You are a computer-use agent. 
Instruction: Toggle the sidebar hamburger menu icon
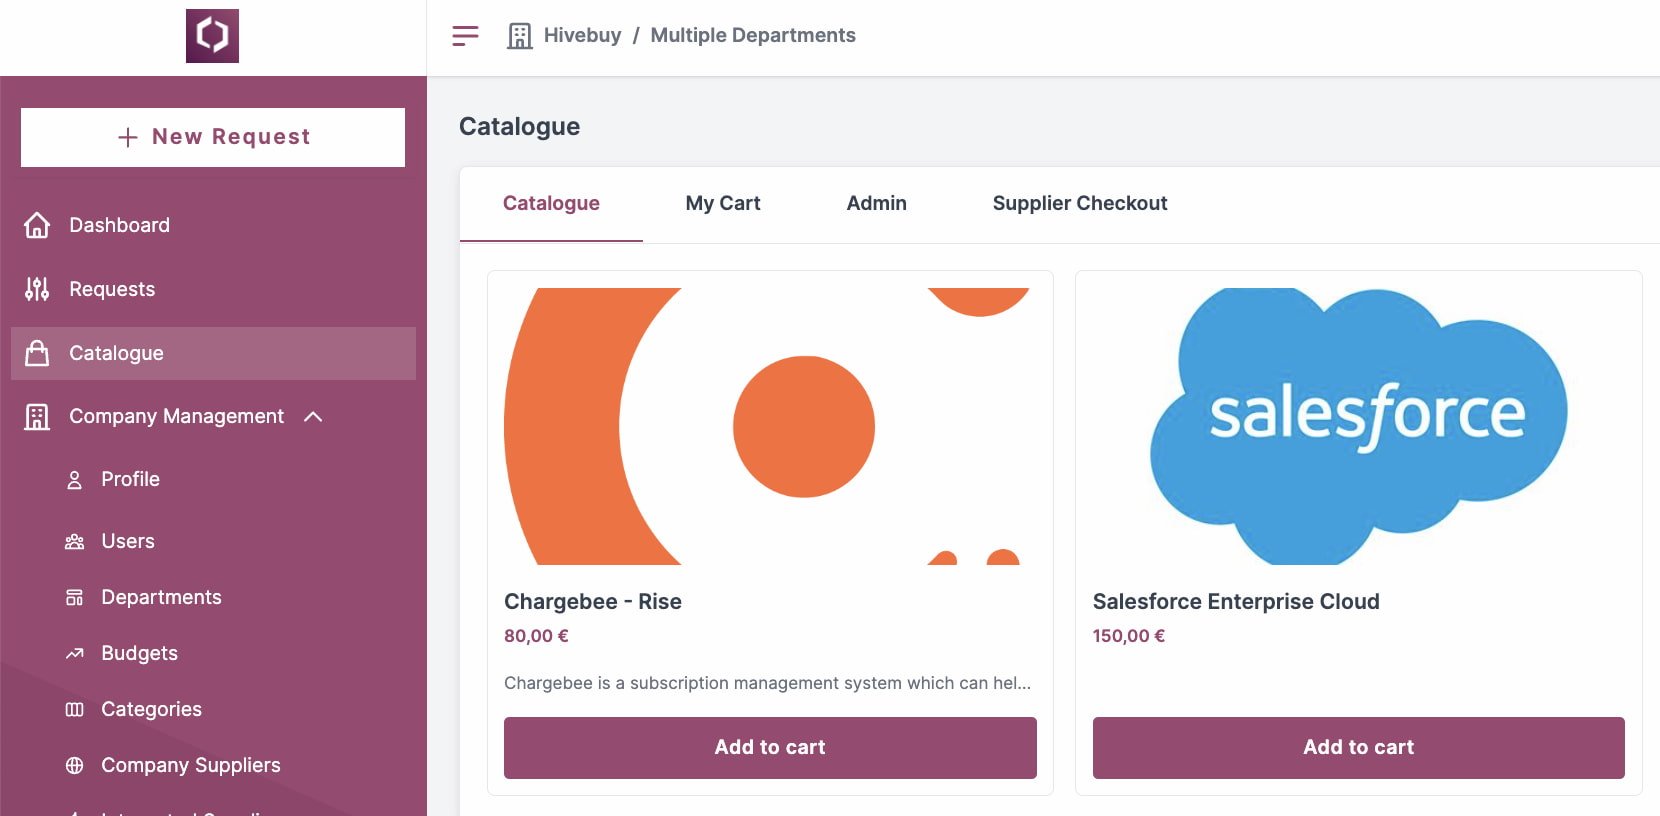[465, 36]
